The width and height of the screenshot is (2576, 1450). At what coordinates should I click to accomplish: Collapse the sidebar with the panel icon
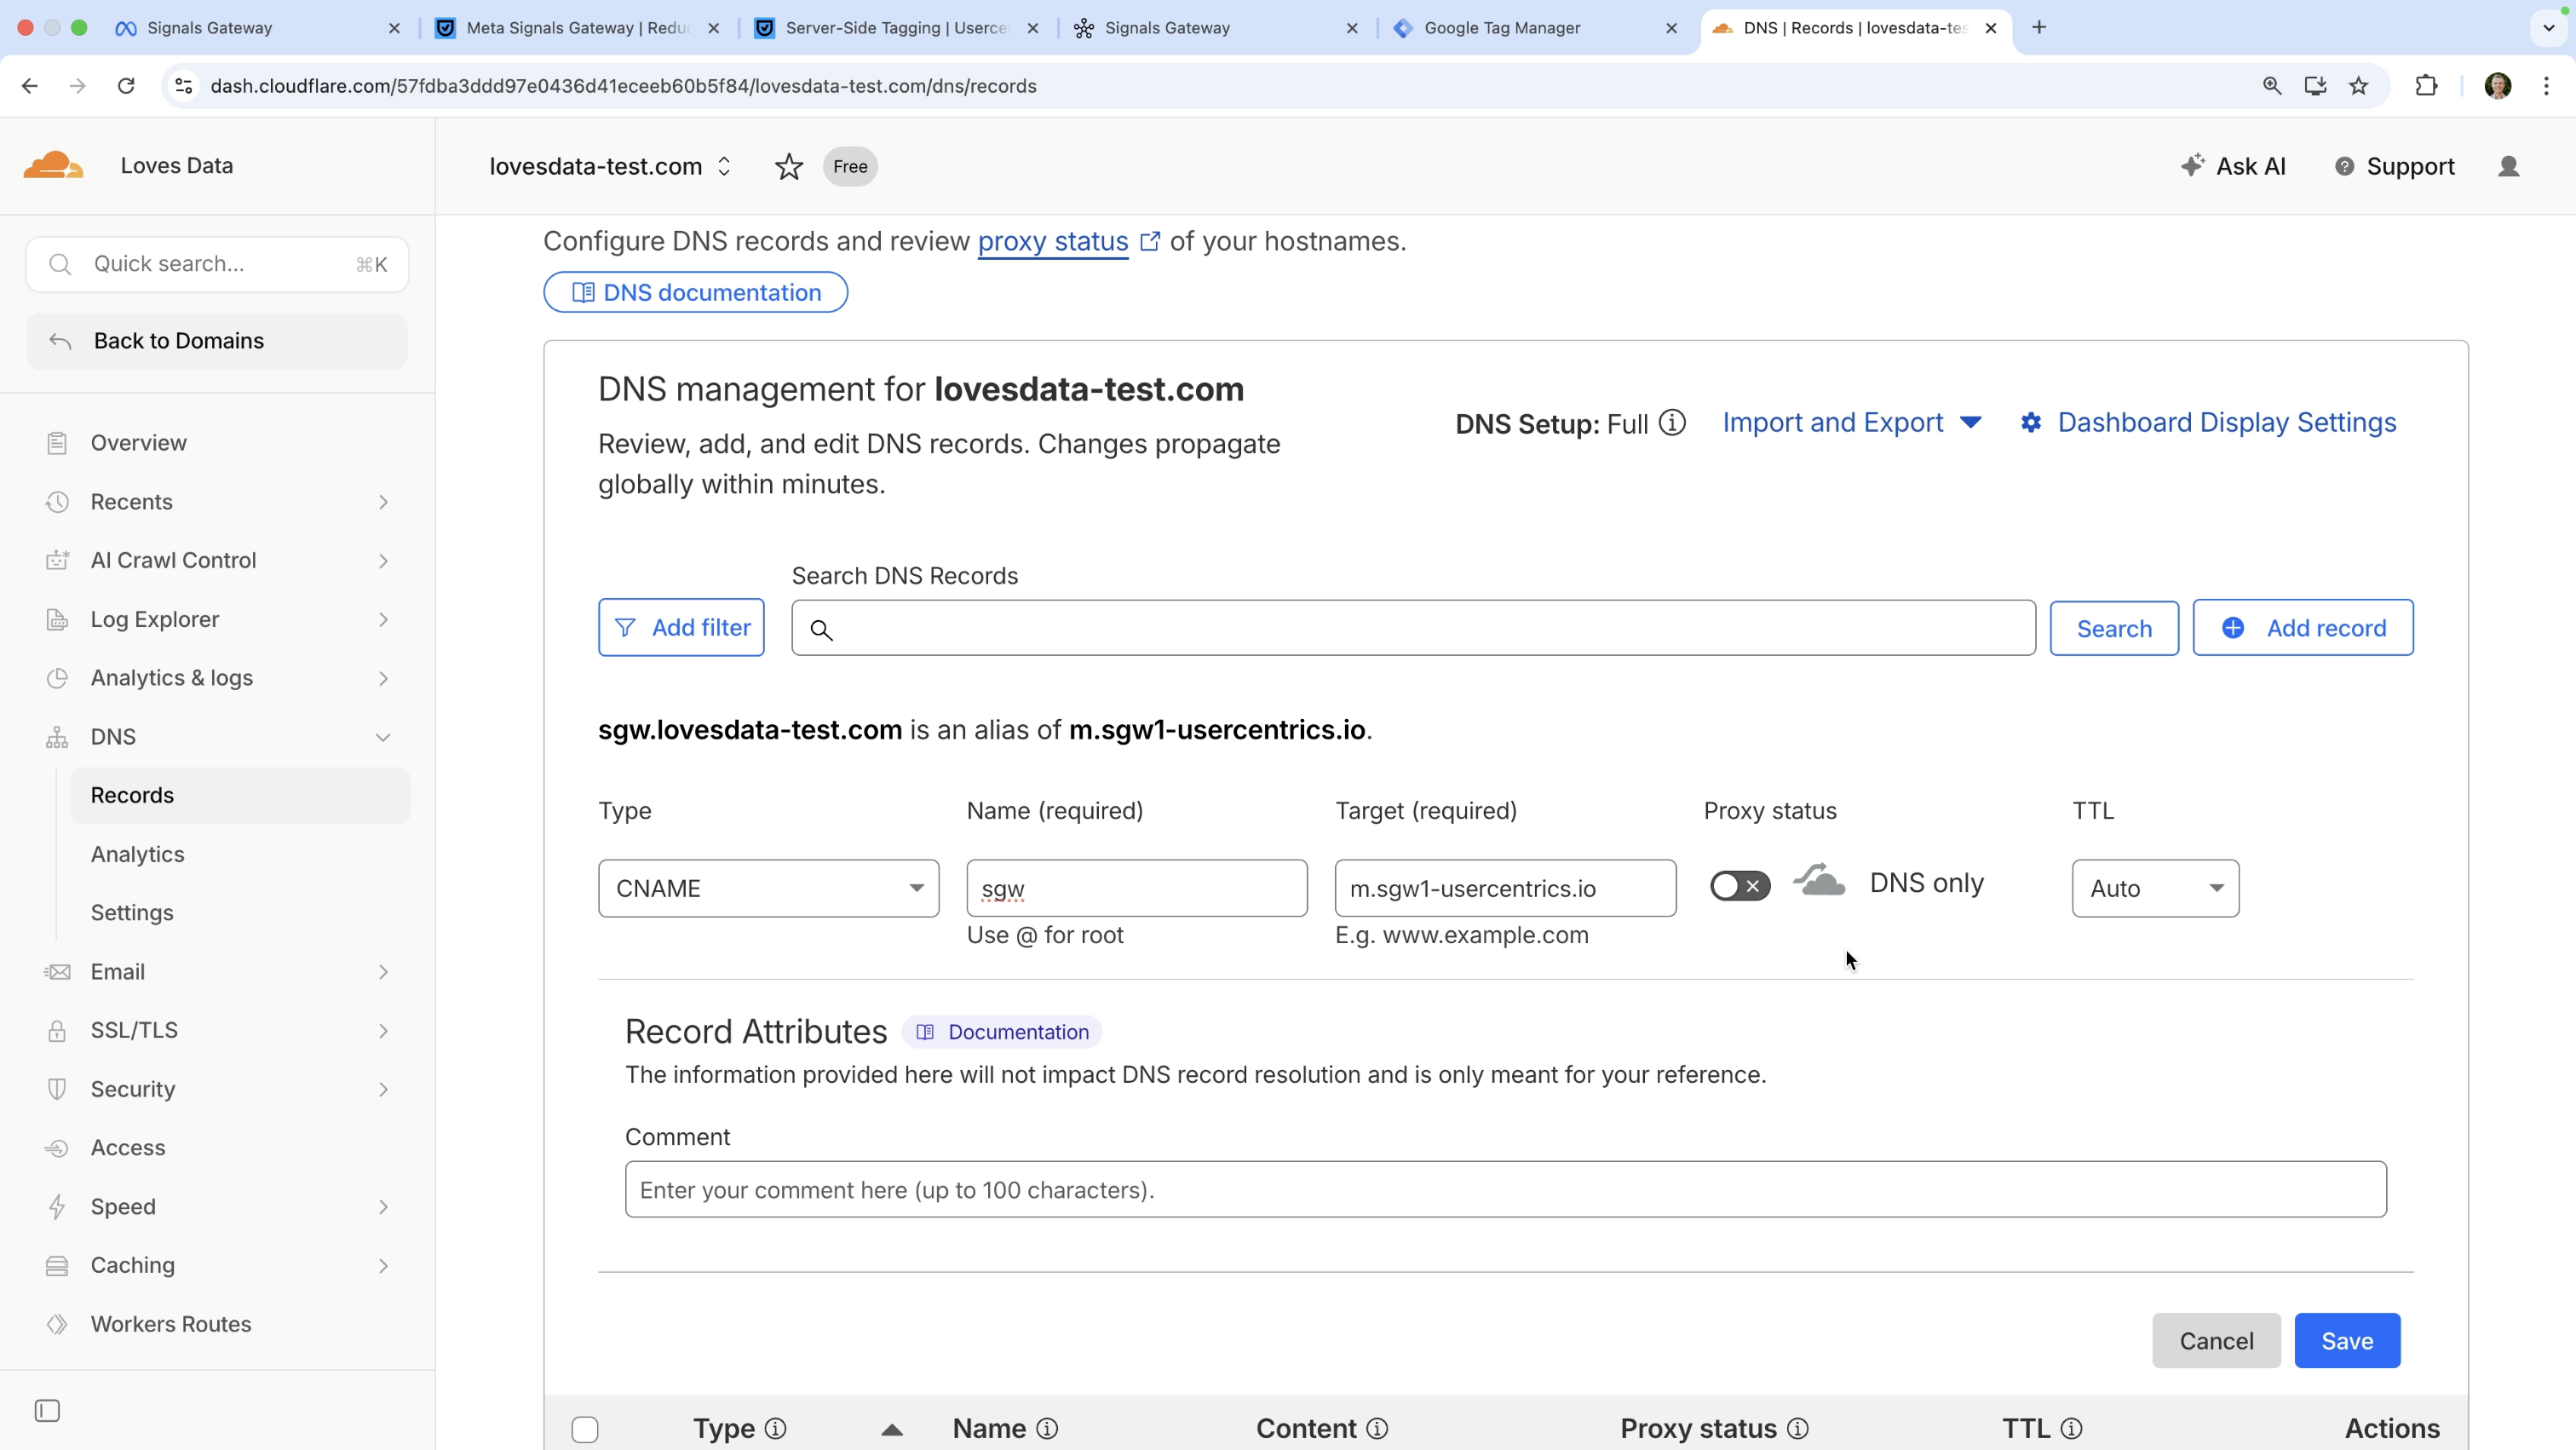[47, 1411]
